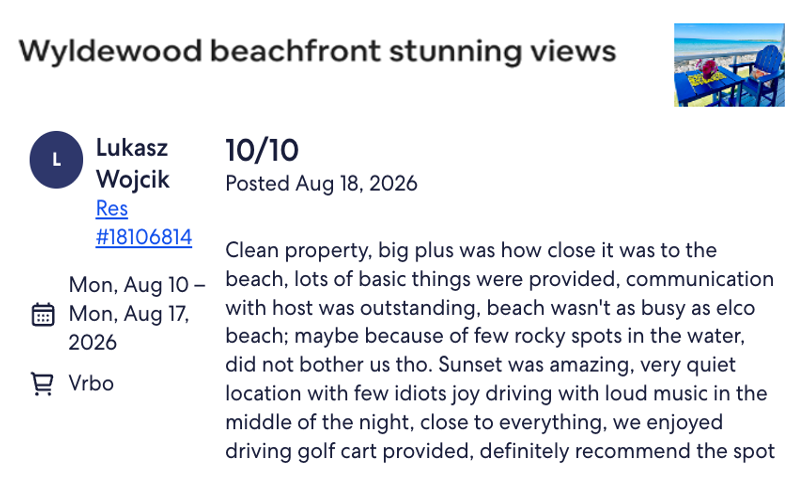Click the 10/10 rating score
The width and height of the screenshot is (812, 482).
[x=262, y=150]
